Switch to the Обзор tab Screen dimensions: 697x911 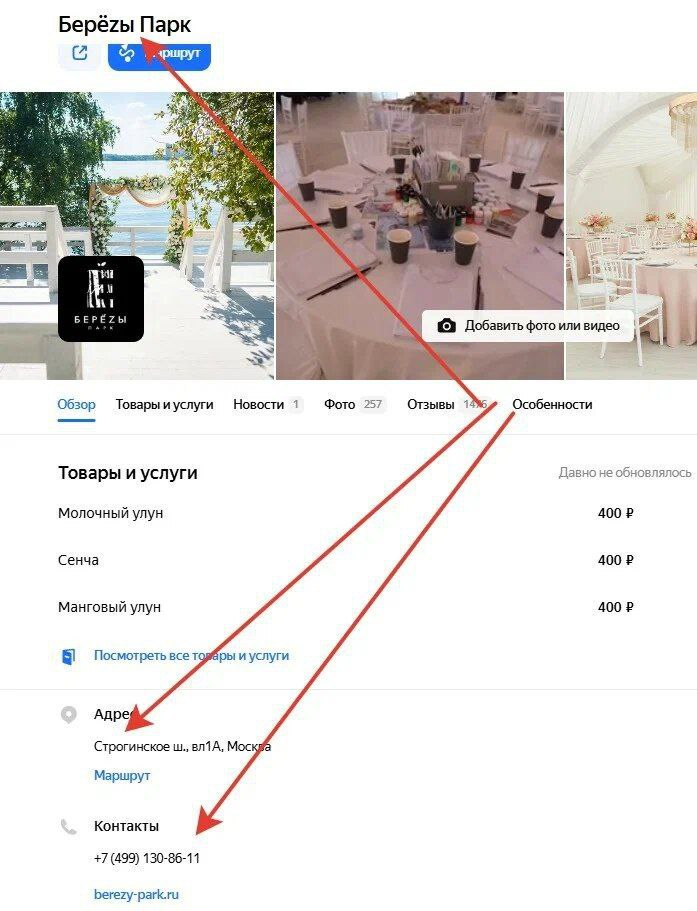coord(76,405)
